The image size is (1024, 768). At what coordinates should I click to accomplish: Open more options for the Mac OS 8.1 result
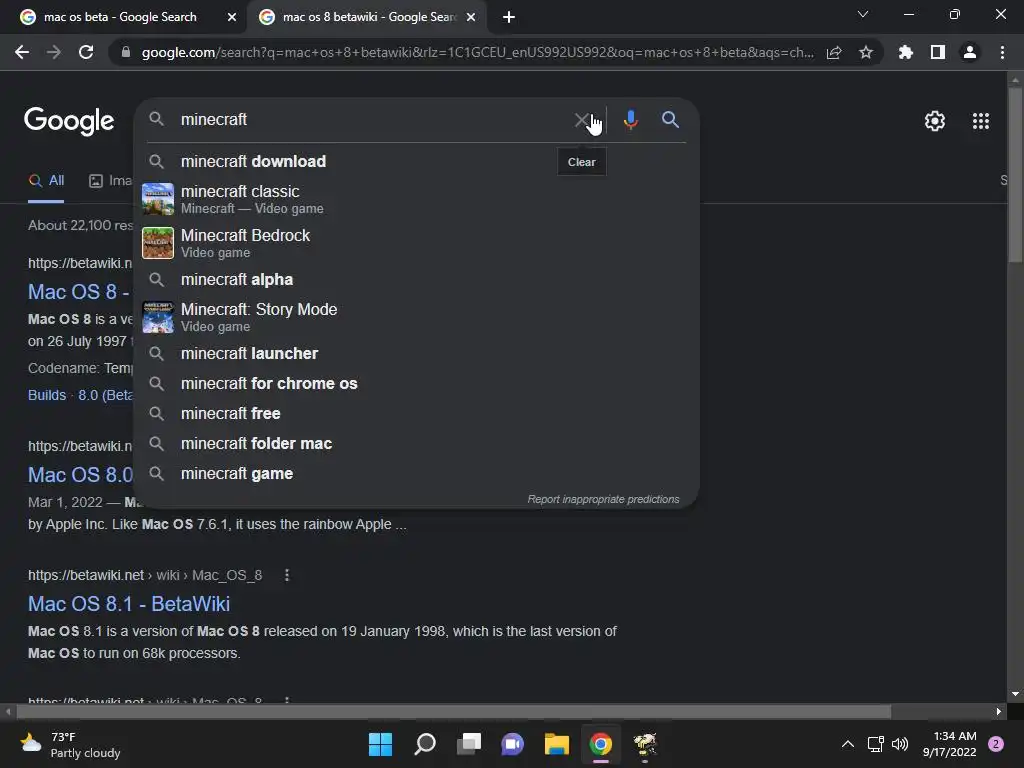(287, 575)
